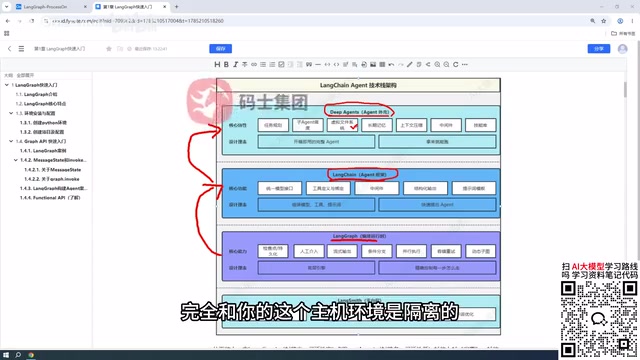This screenshot has height=360, width=640.
Task: Insert a hyperlink using the link icon
Action: [254, 64]
